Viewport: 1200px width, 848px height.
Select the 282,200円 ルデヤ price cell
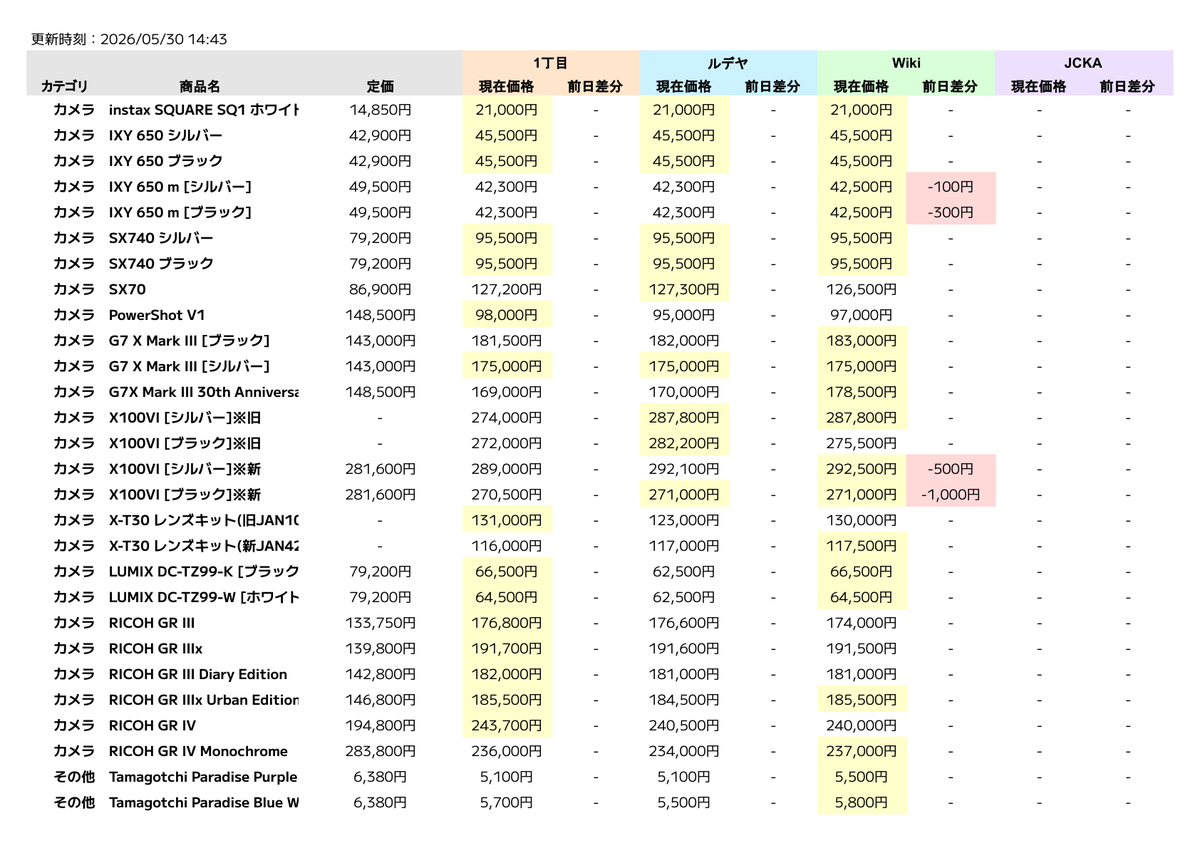click(x=684, y=443)
